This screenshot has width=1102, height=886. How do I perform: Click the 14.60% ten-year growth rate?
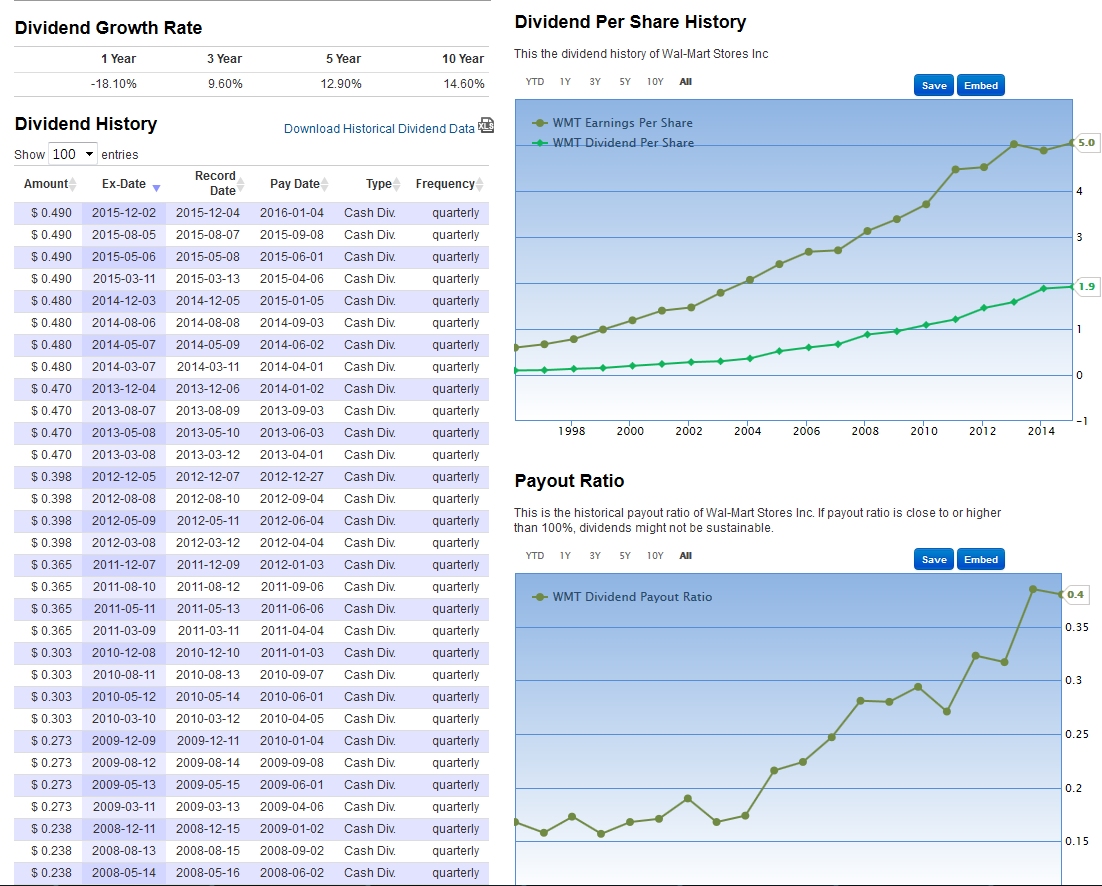pos(463,84)
